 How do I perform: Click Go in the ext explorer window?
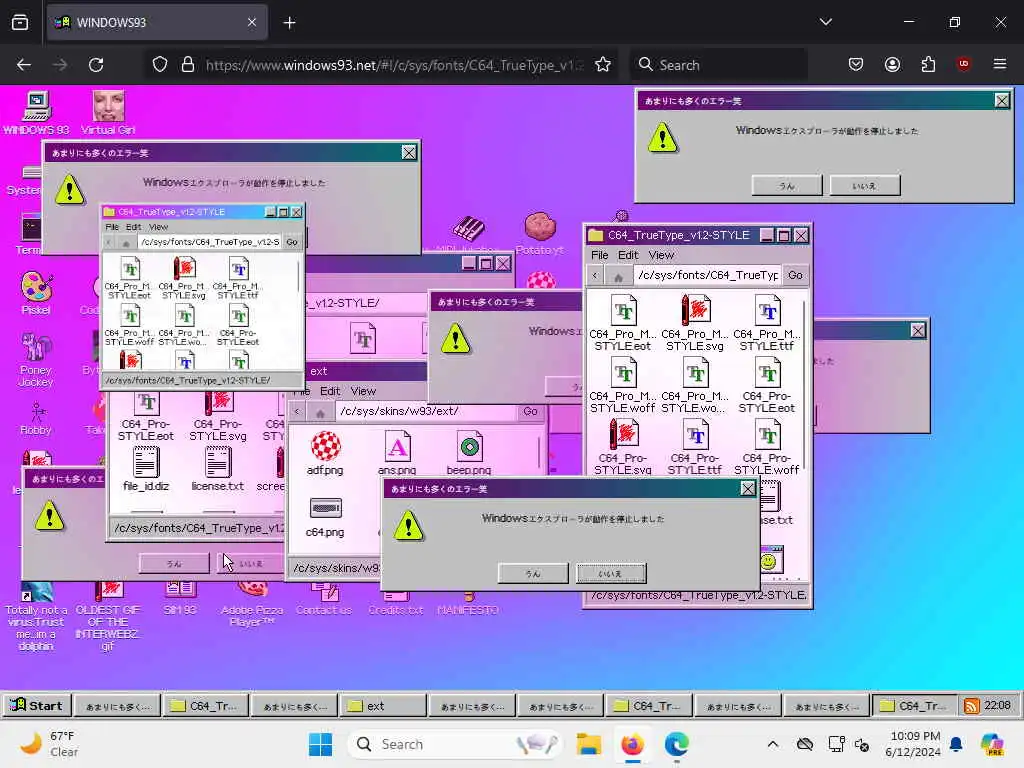point(530,411)
